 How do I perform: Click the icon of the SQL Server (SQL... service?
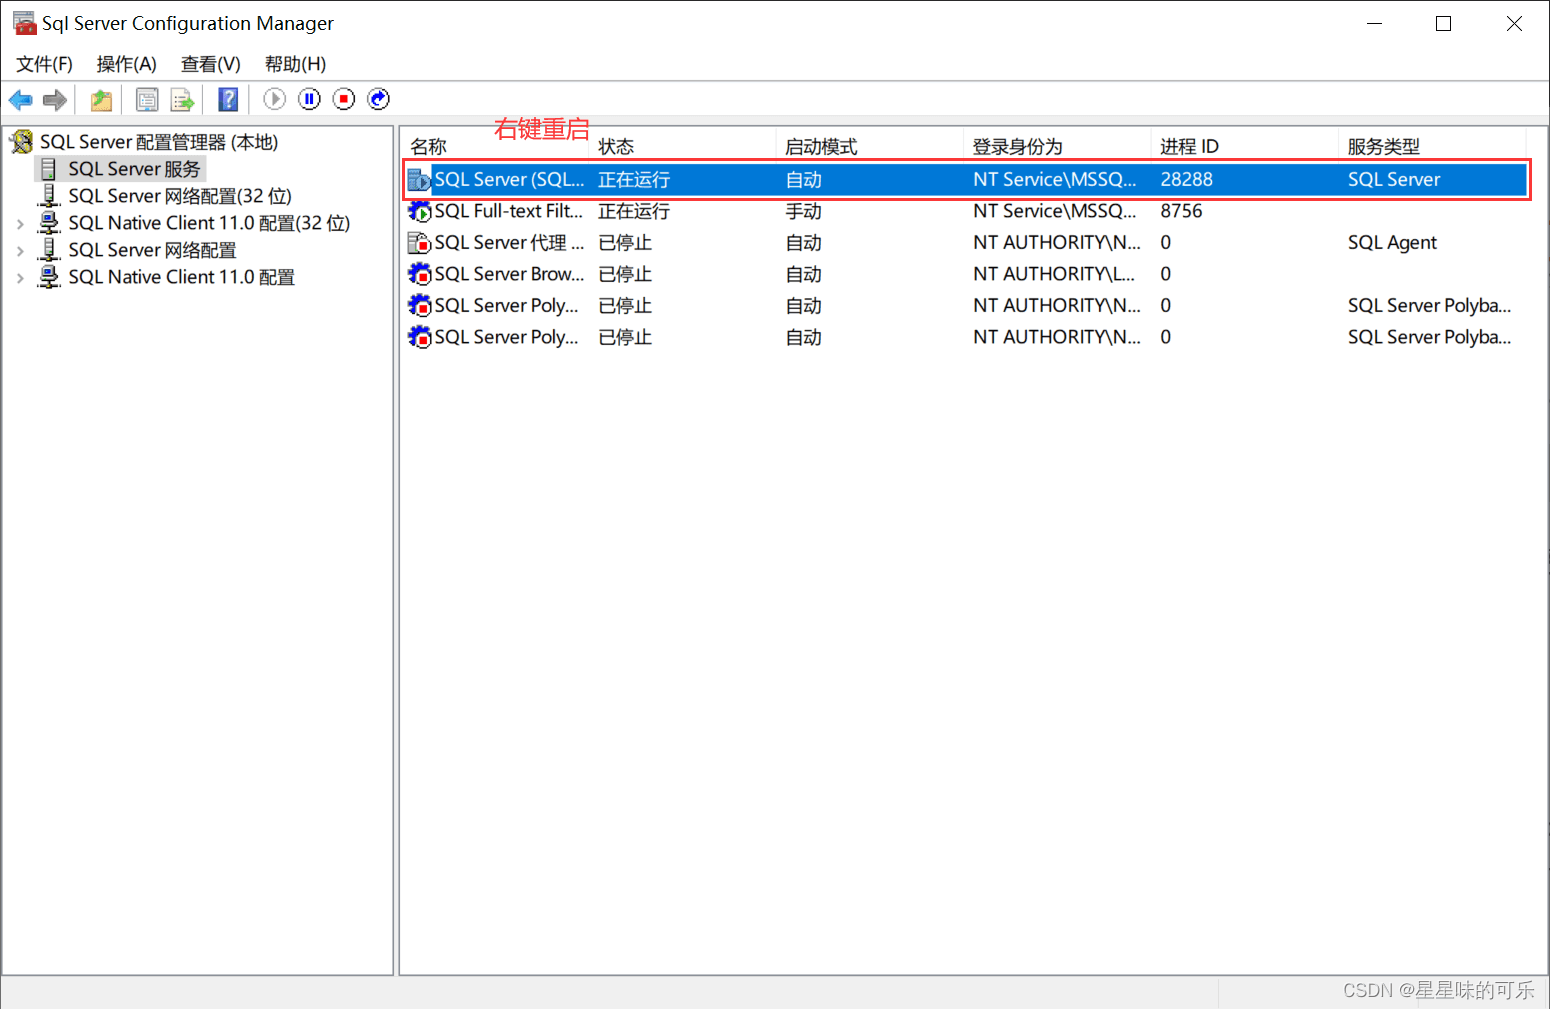tap(419, 180)
